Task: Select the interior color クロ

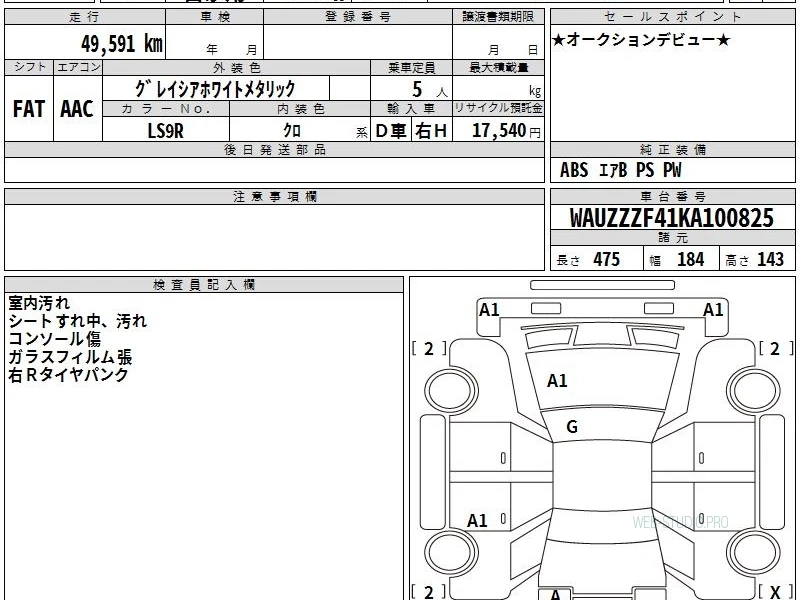Action: click(292, 130)
